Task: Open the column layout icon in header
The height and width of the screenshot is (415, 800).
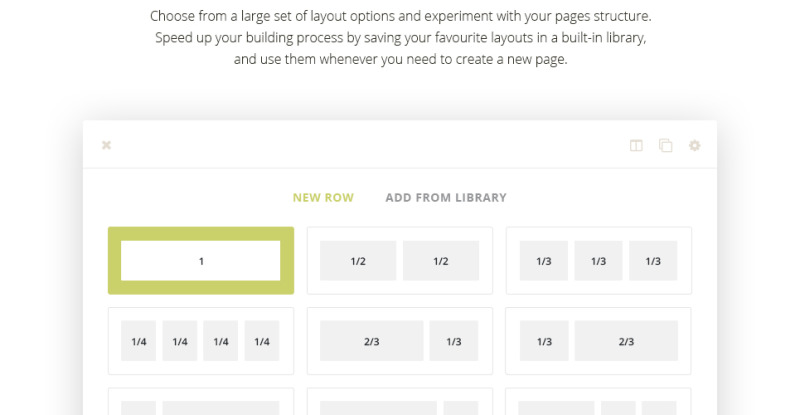Action: pyautogui.click(x=636, y=145)
